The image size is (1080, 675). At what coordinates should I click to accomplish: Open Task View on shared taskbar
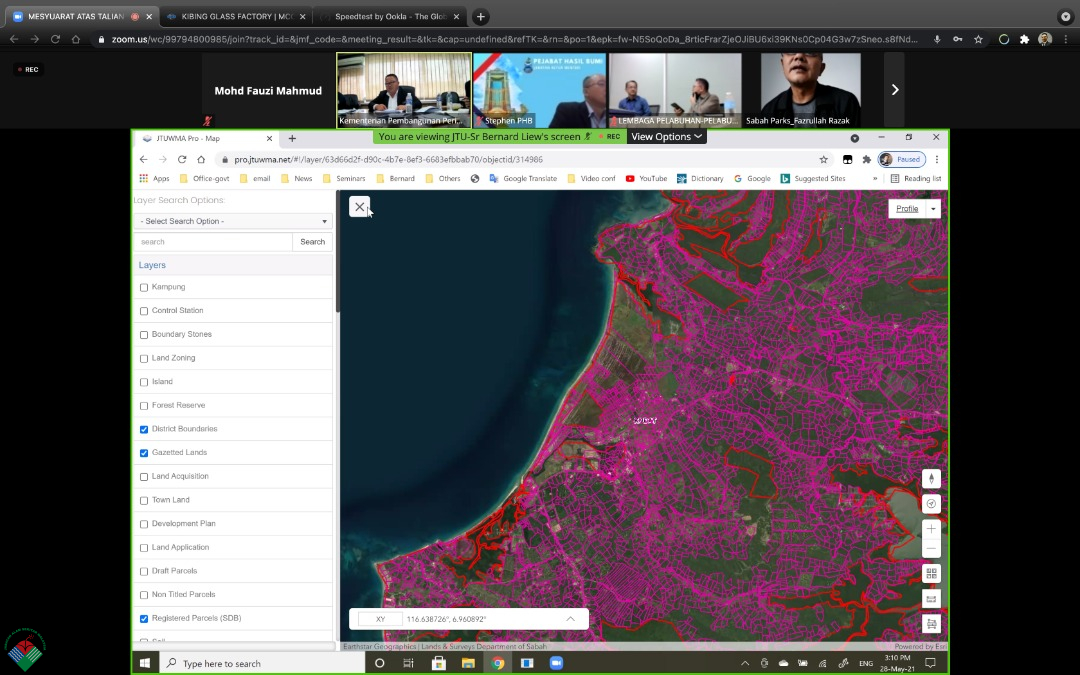click(x=408, y=663)
